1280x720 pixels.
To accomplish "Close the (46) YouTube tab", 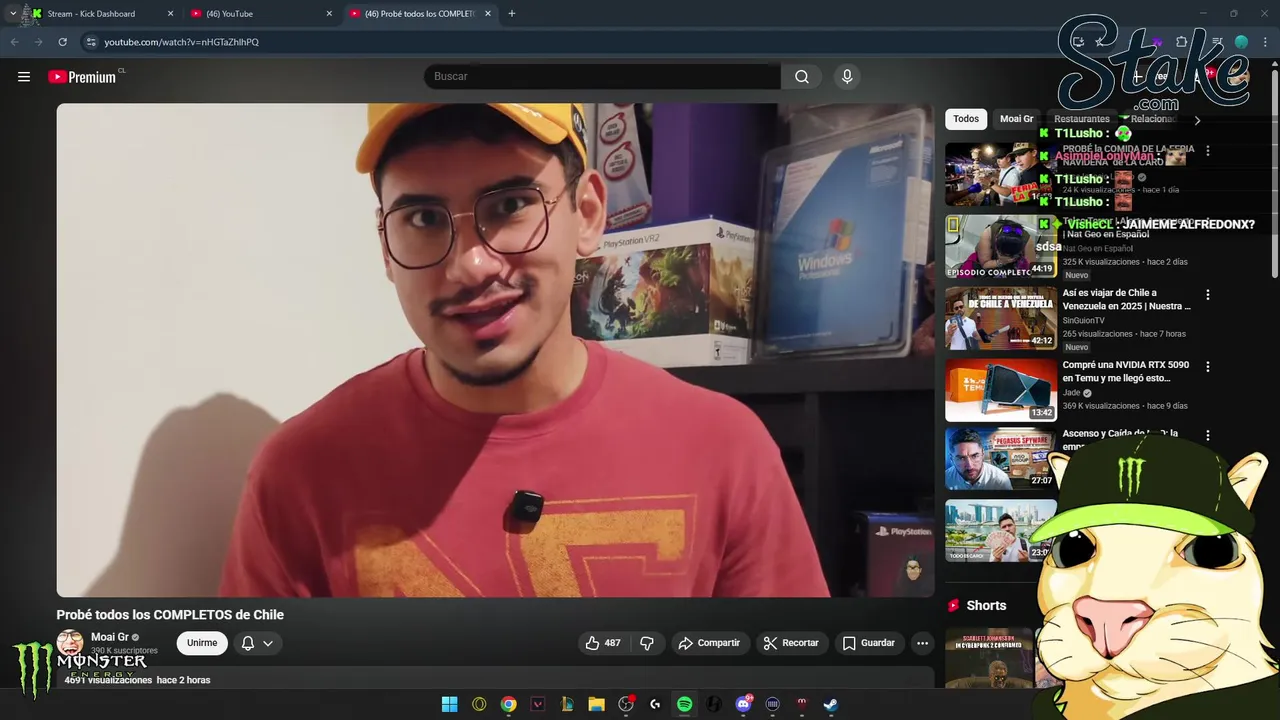I will (329, 14).
